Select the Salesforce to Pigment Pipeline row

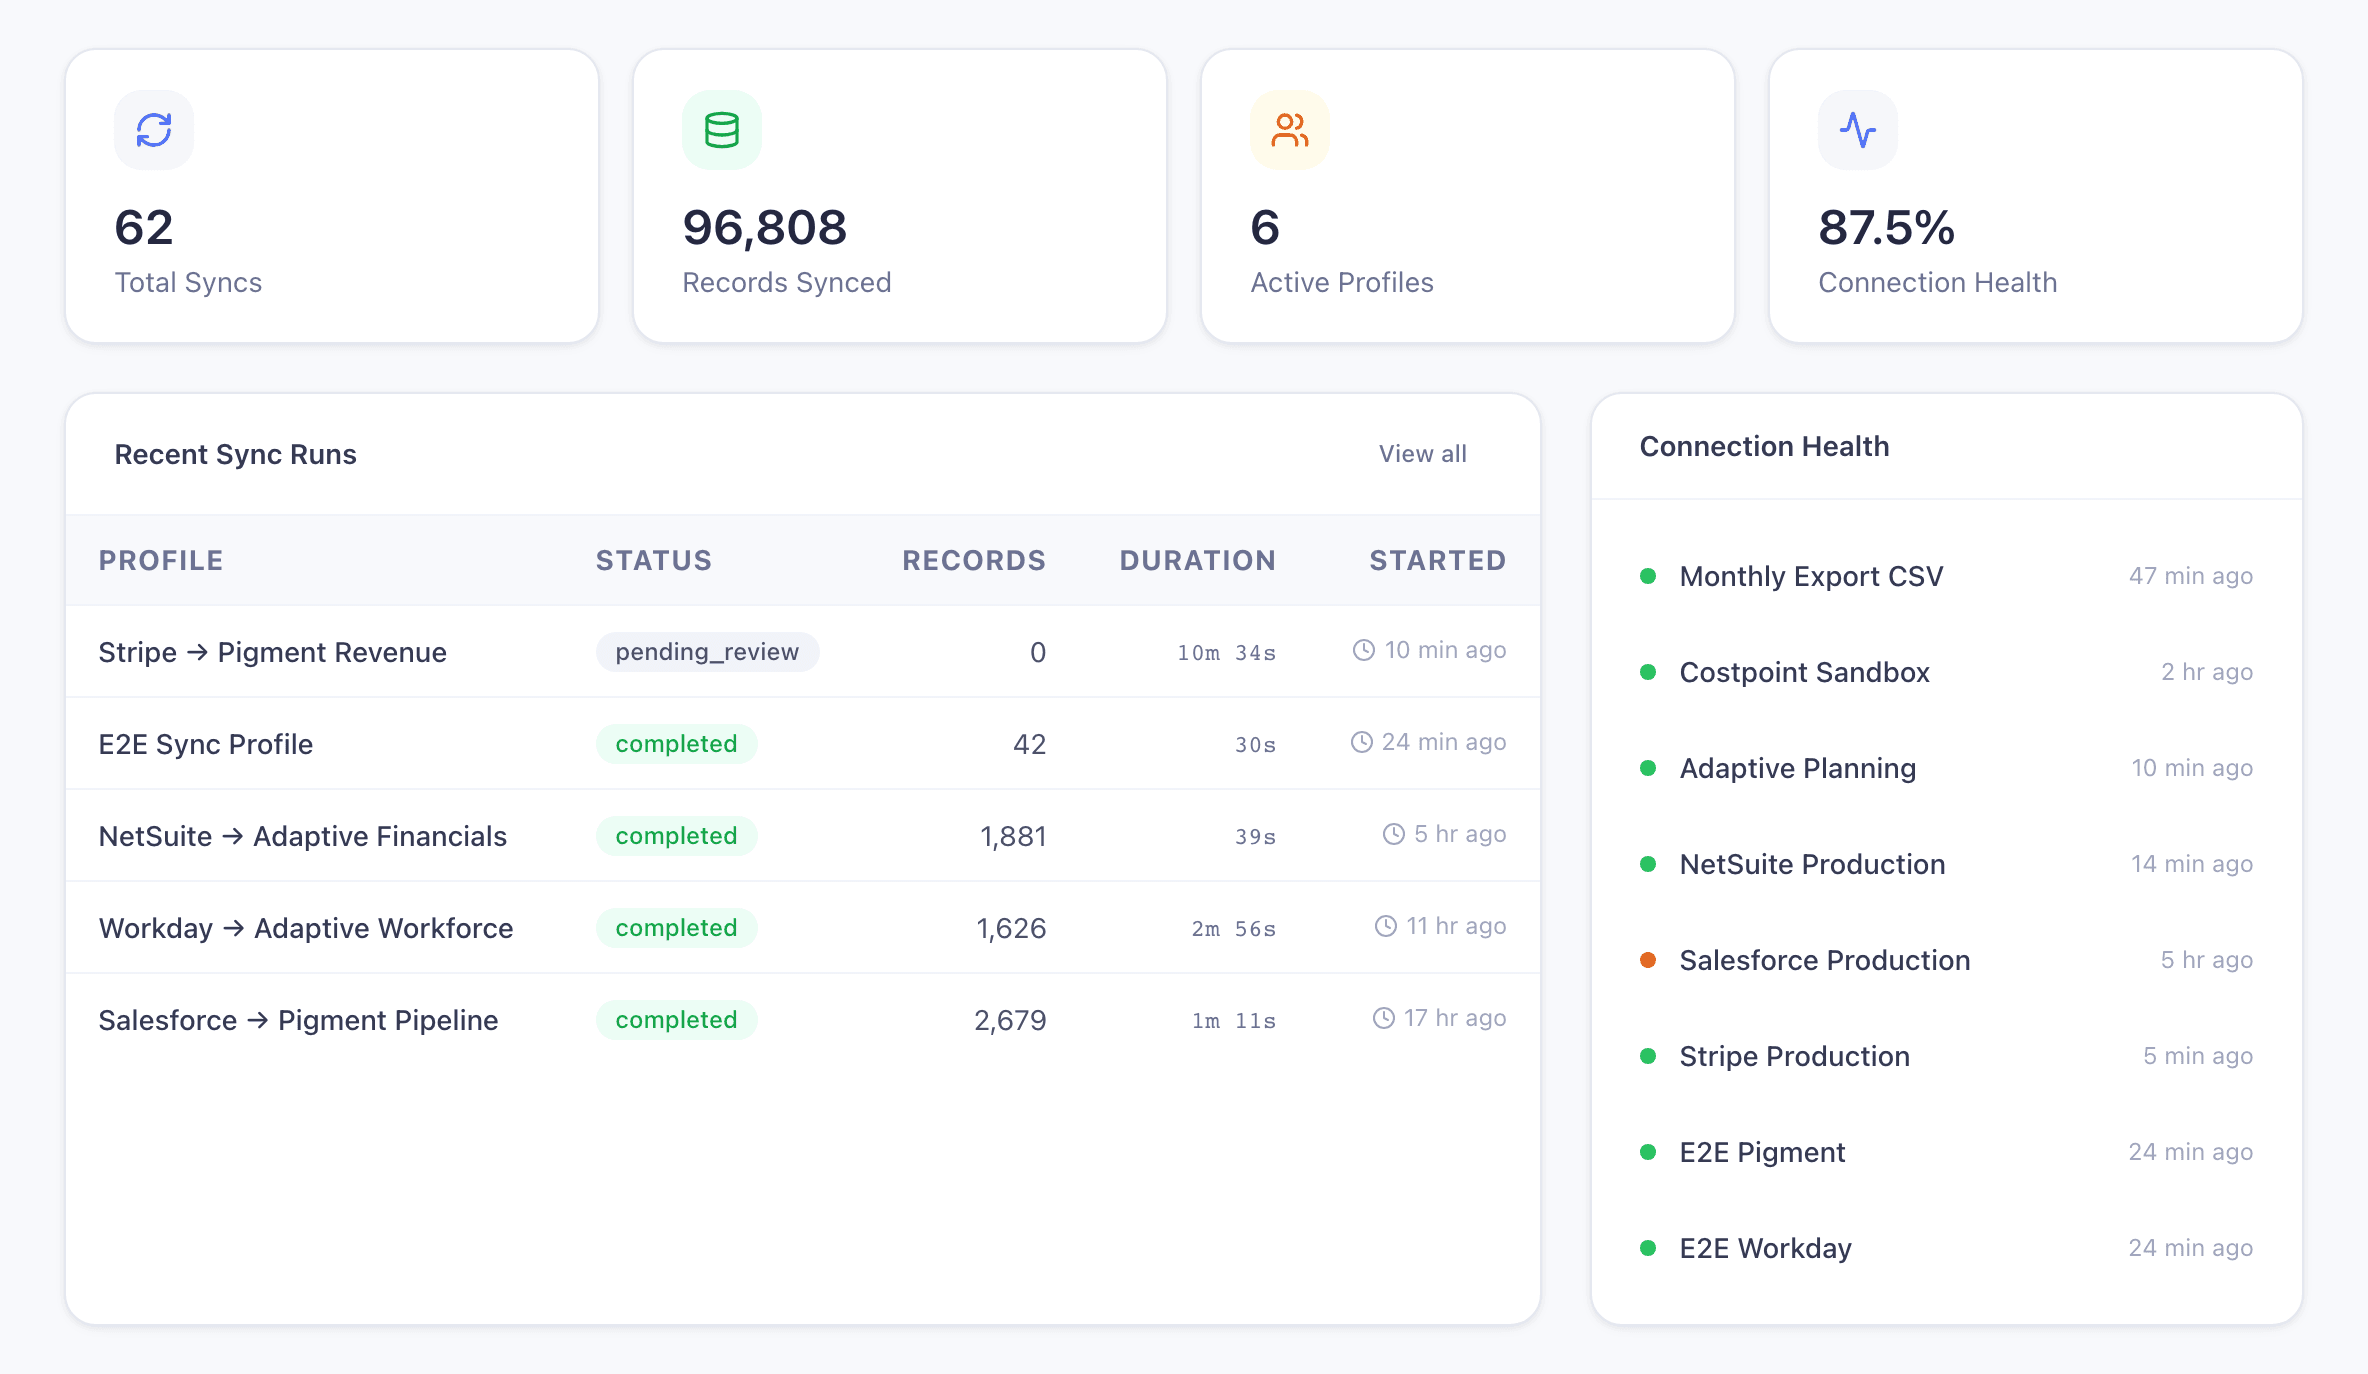(x=298, y=1019)
